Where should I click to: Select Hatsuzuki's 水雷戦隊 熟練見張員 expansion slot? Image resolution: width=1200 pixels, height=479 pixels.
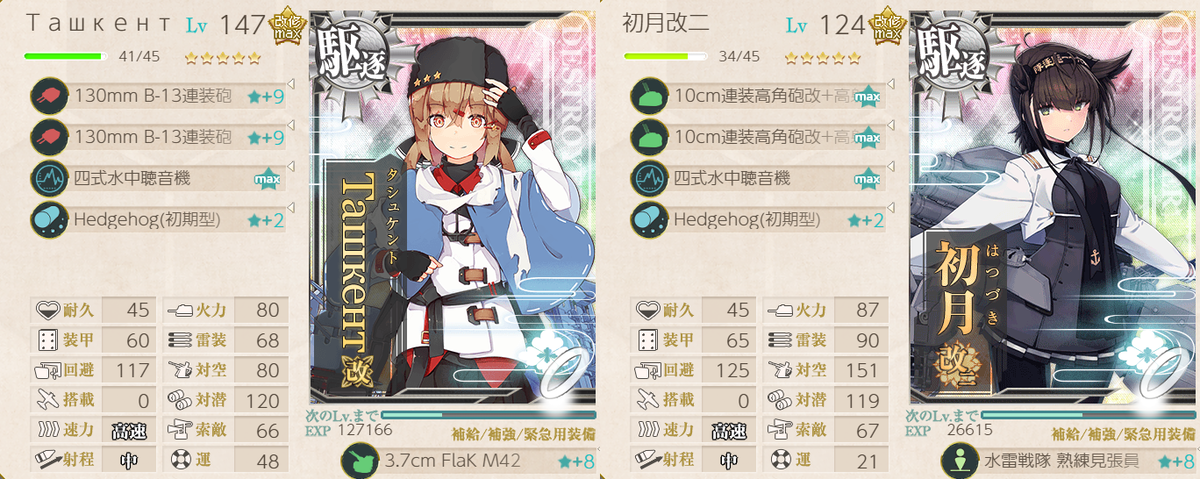coord(1070,461)
